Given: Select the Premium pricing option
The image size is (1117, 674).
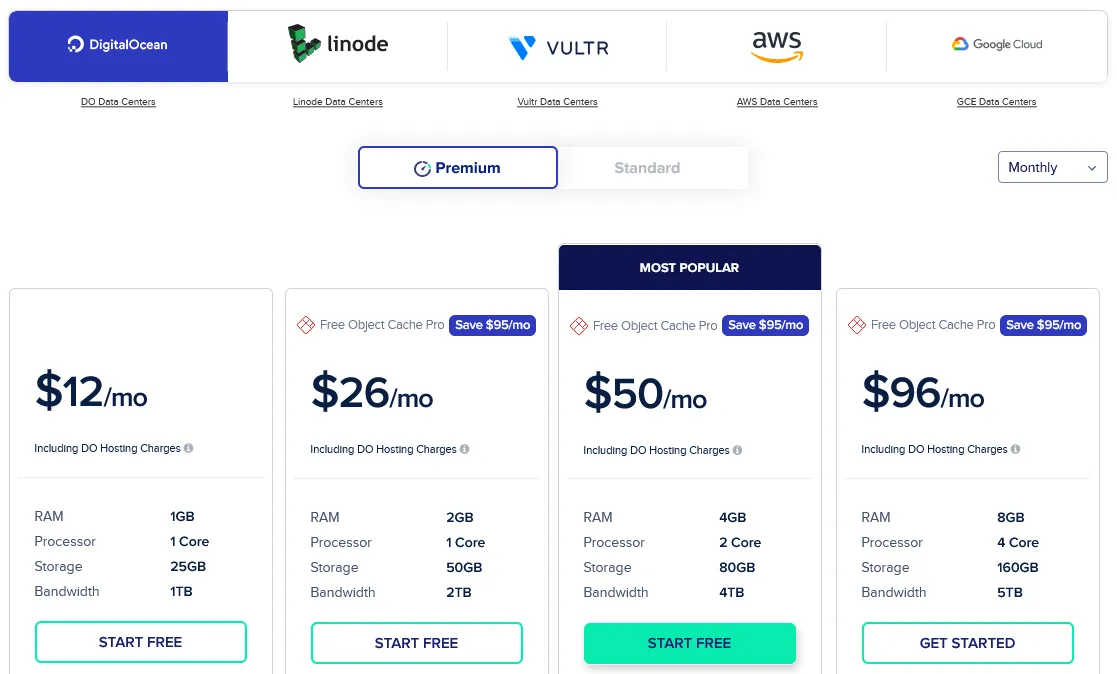Looking at the screenshot, I should 457,167.
